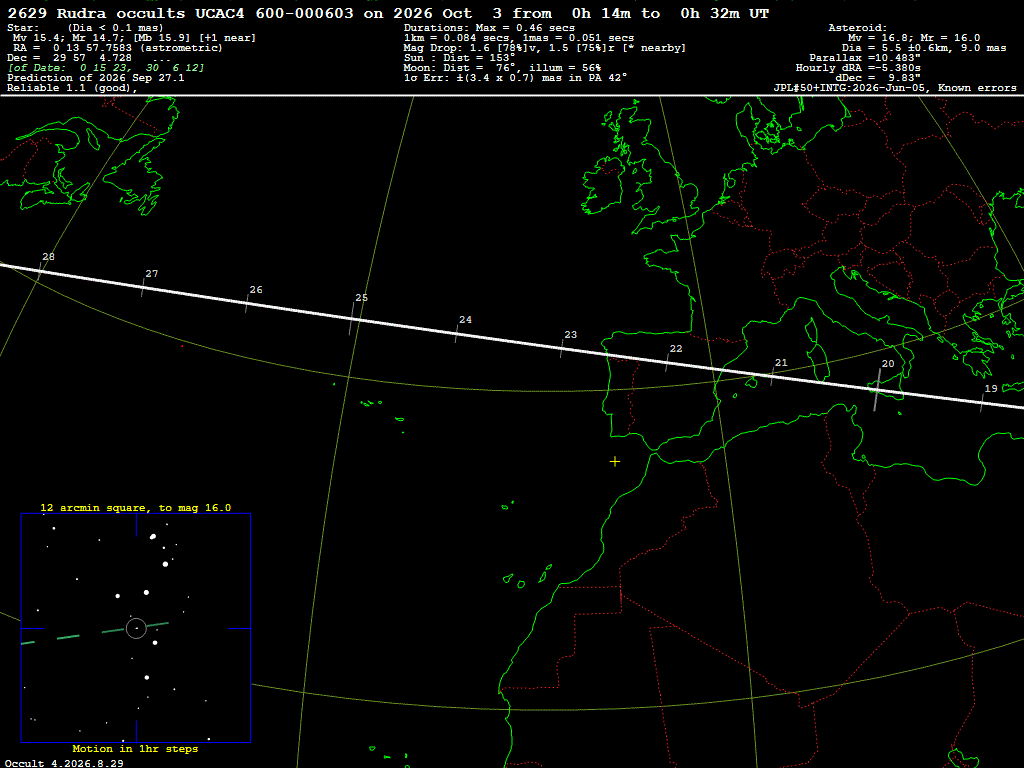Image resolution: width=1024 pixels, height=768 pixels.
Task: Click the asteroid motion dashed track
Action: click(x=95, y=633)
